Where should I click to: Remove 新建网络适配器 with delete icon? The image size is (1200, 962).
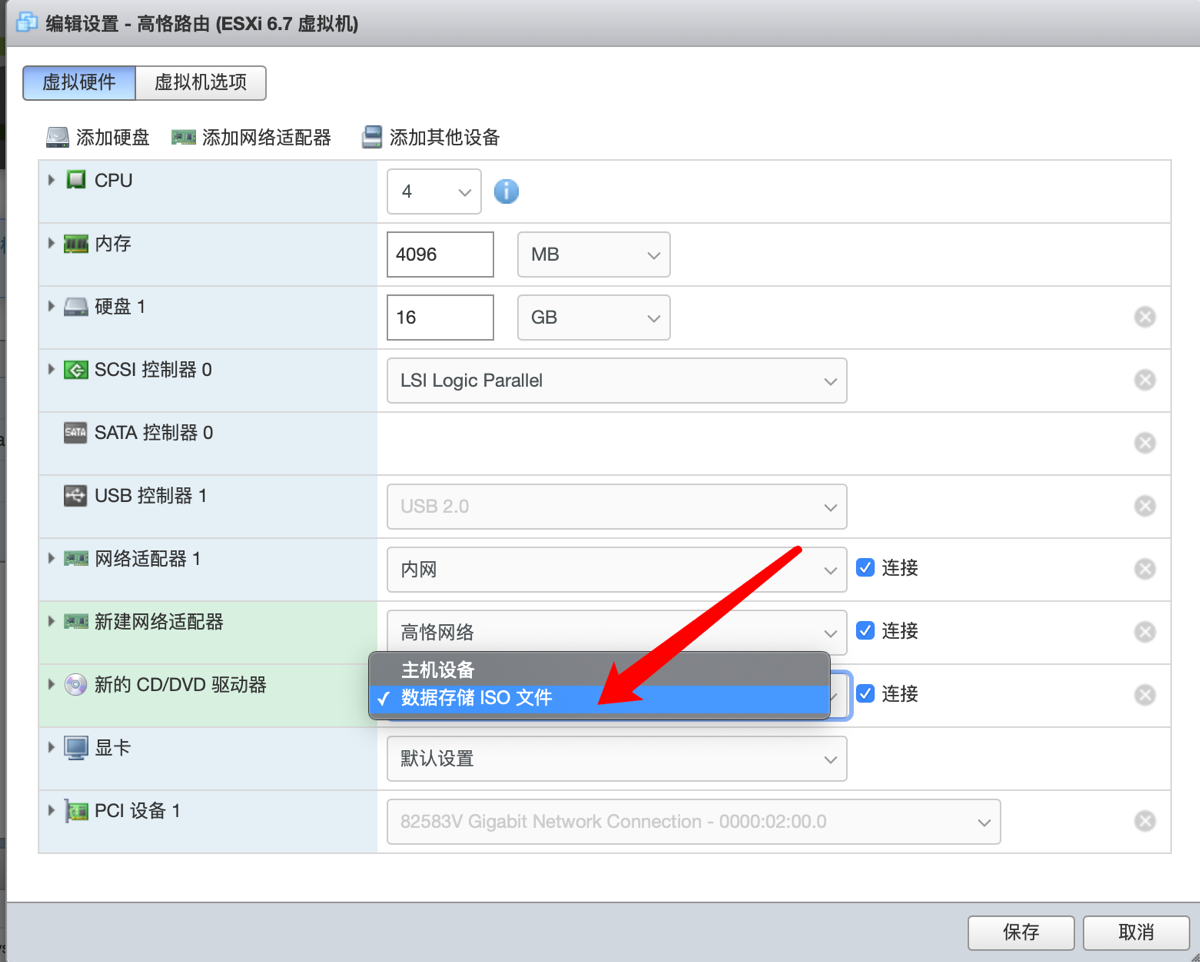(1145, 632)
